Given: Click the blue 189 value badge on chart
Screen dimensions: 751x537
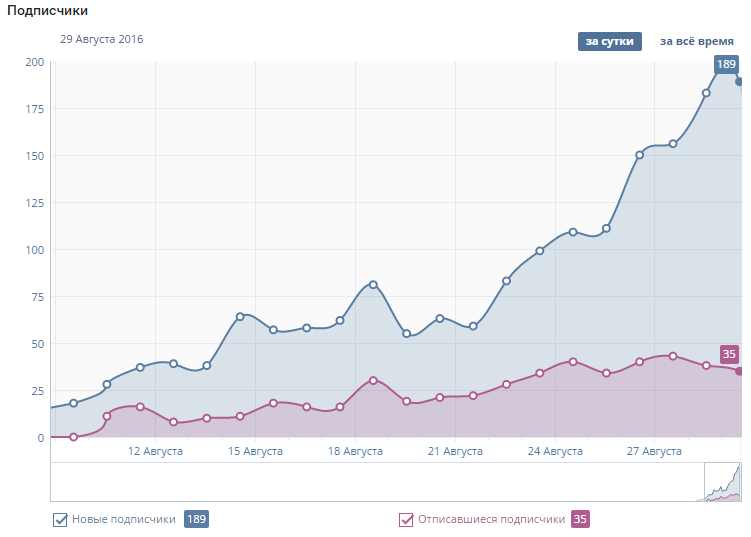Looking at the screenshot, I should [726, 65].
